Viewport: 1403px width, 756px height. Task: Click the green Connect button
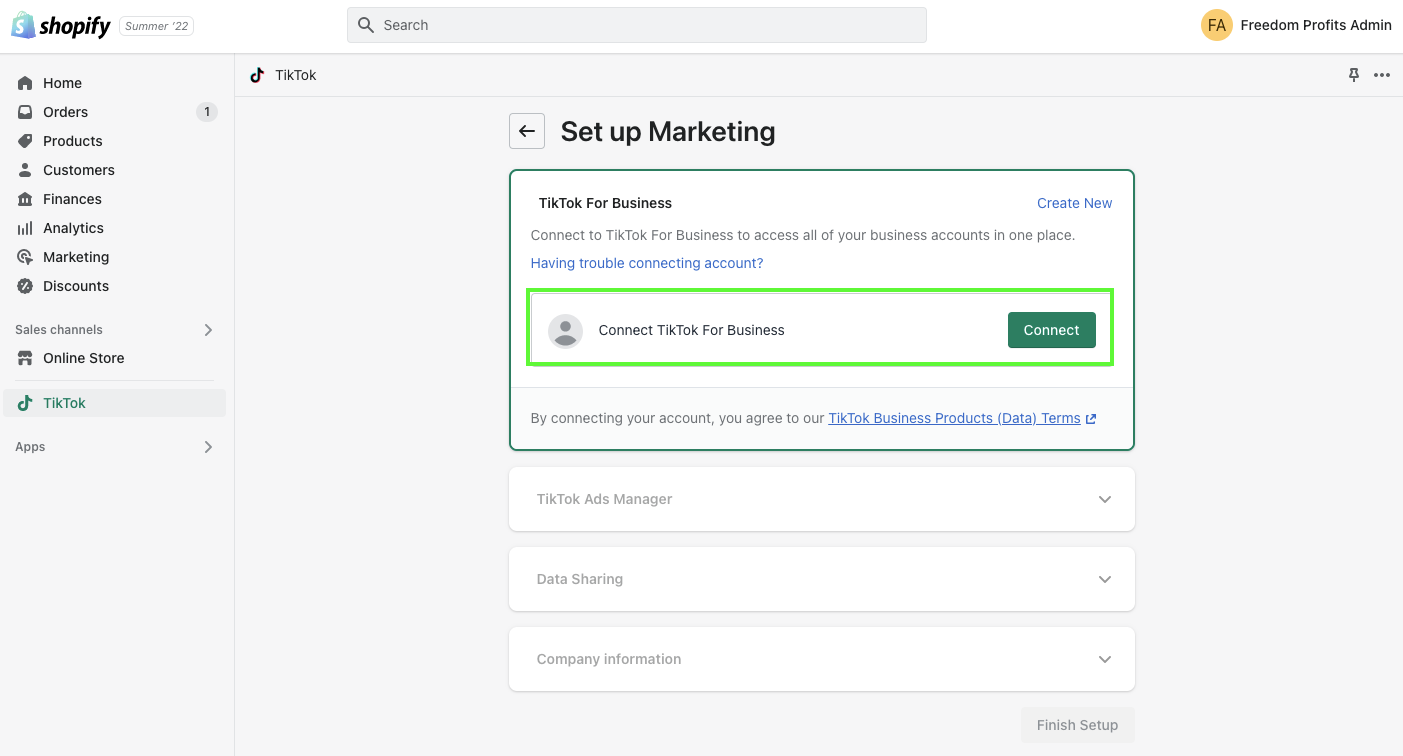(1051, 330)
